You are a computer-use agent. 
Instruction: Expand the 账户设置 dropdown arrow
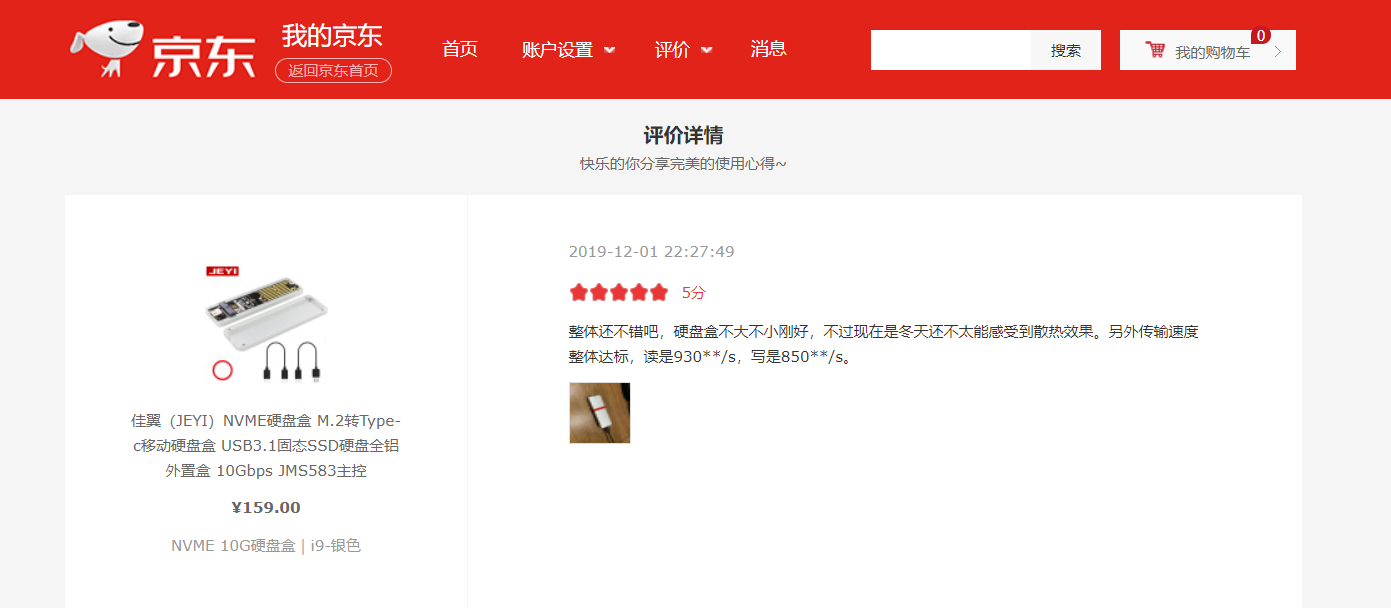click(x=610, y=50)
